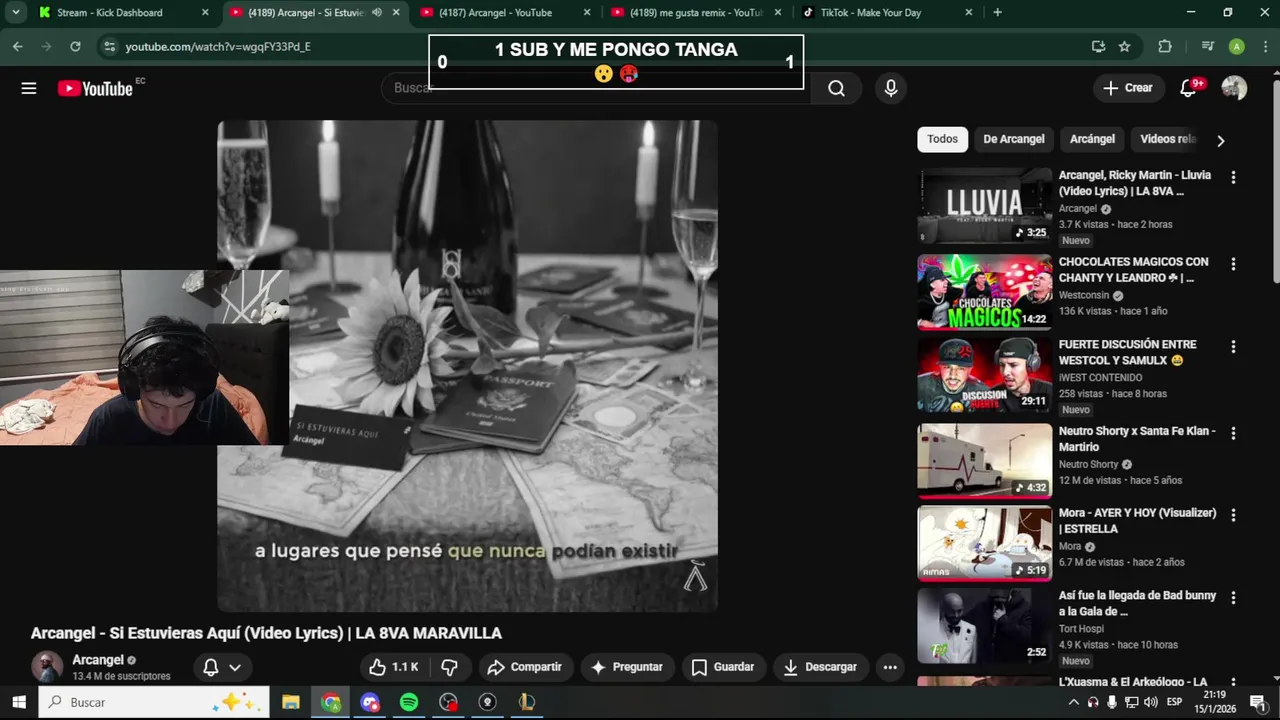
Task: Open the Chocolates Magicos thumbnail
Action: pos(985,292)
